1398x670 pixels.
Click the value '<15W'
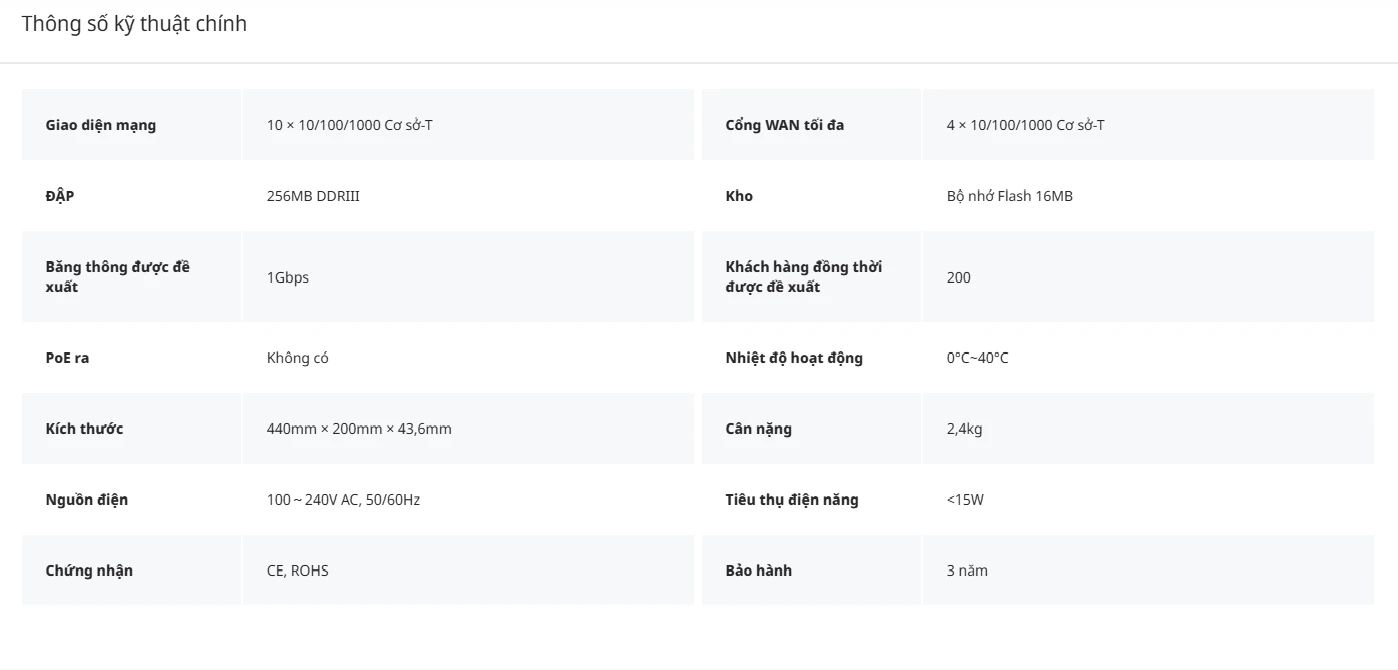point(965,500)
